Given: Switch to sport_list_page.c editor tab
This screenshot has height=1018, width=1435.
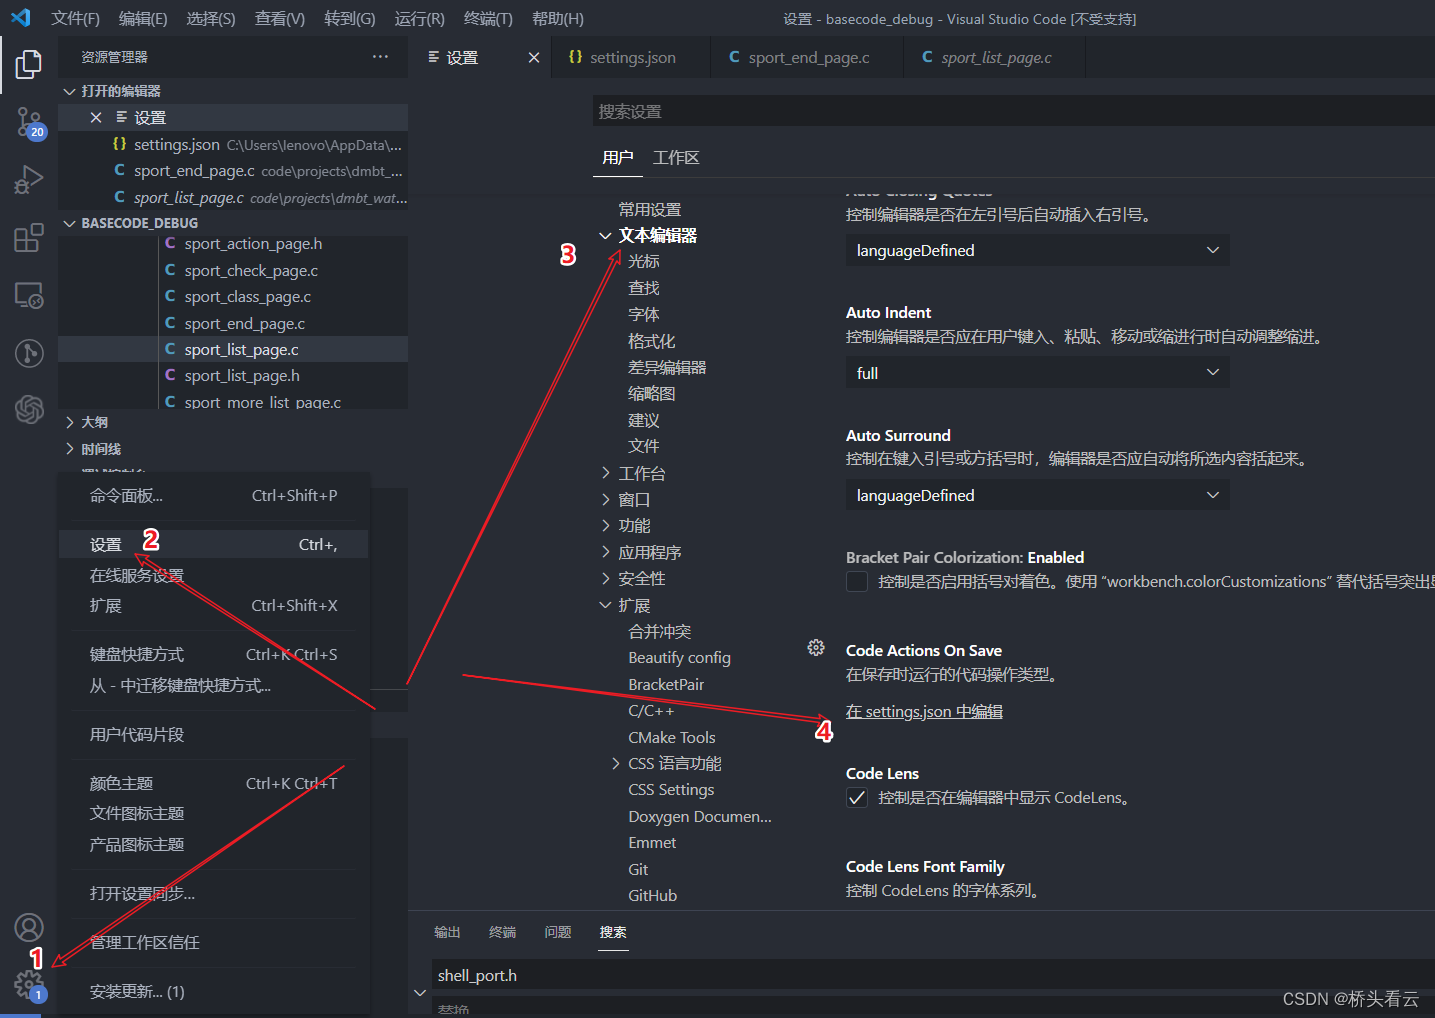Looking at the screenshot, I should tap(994, 58).
